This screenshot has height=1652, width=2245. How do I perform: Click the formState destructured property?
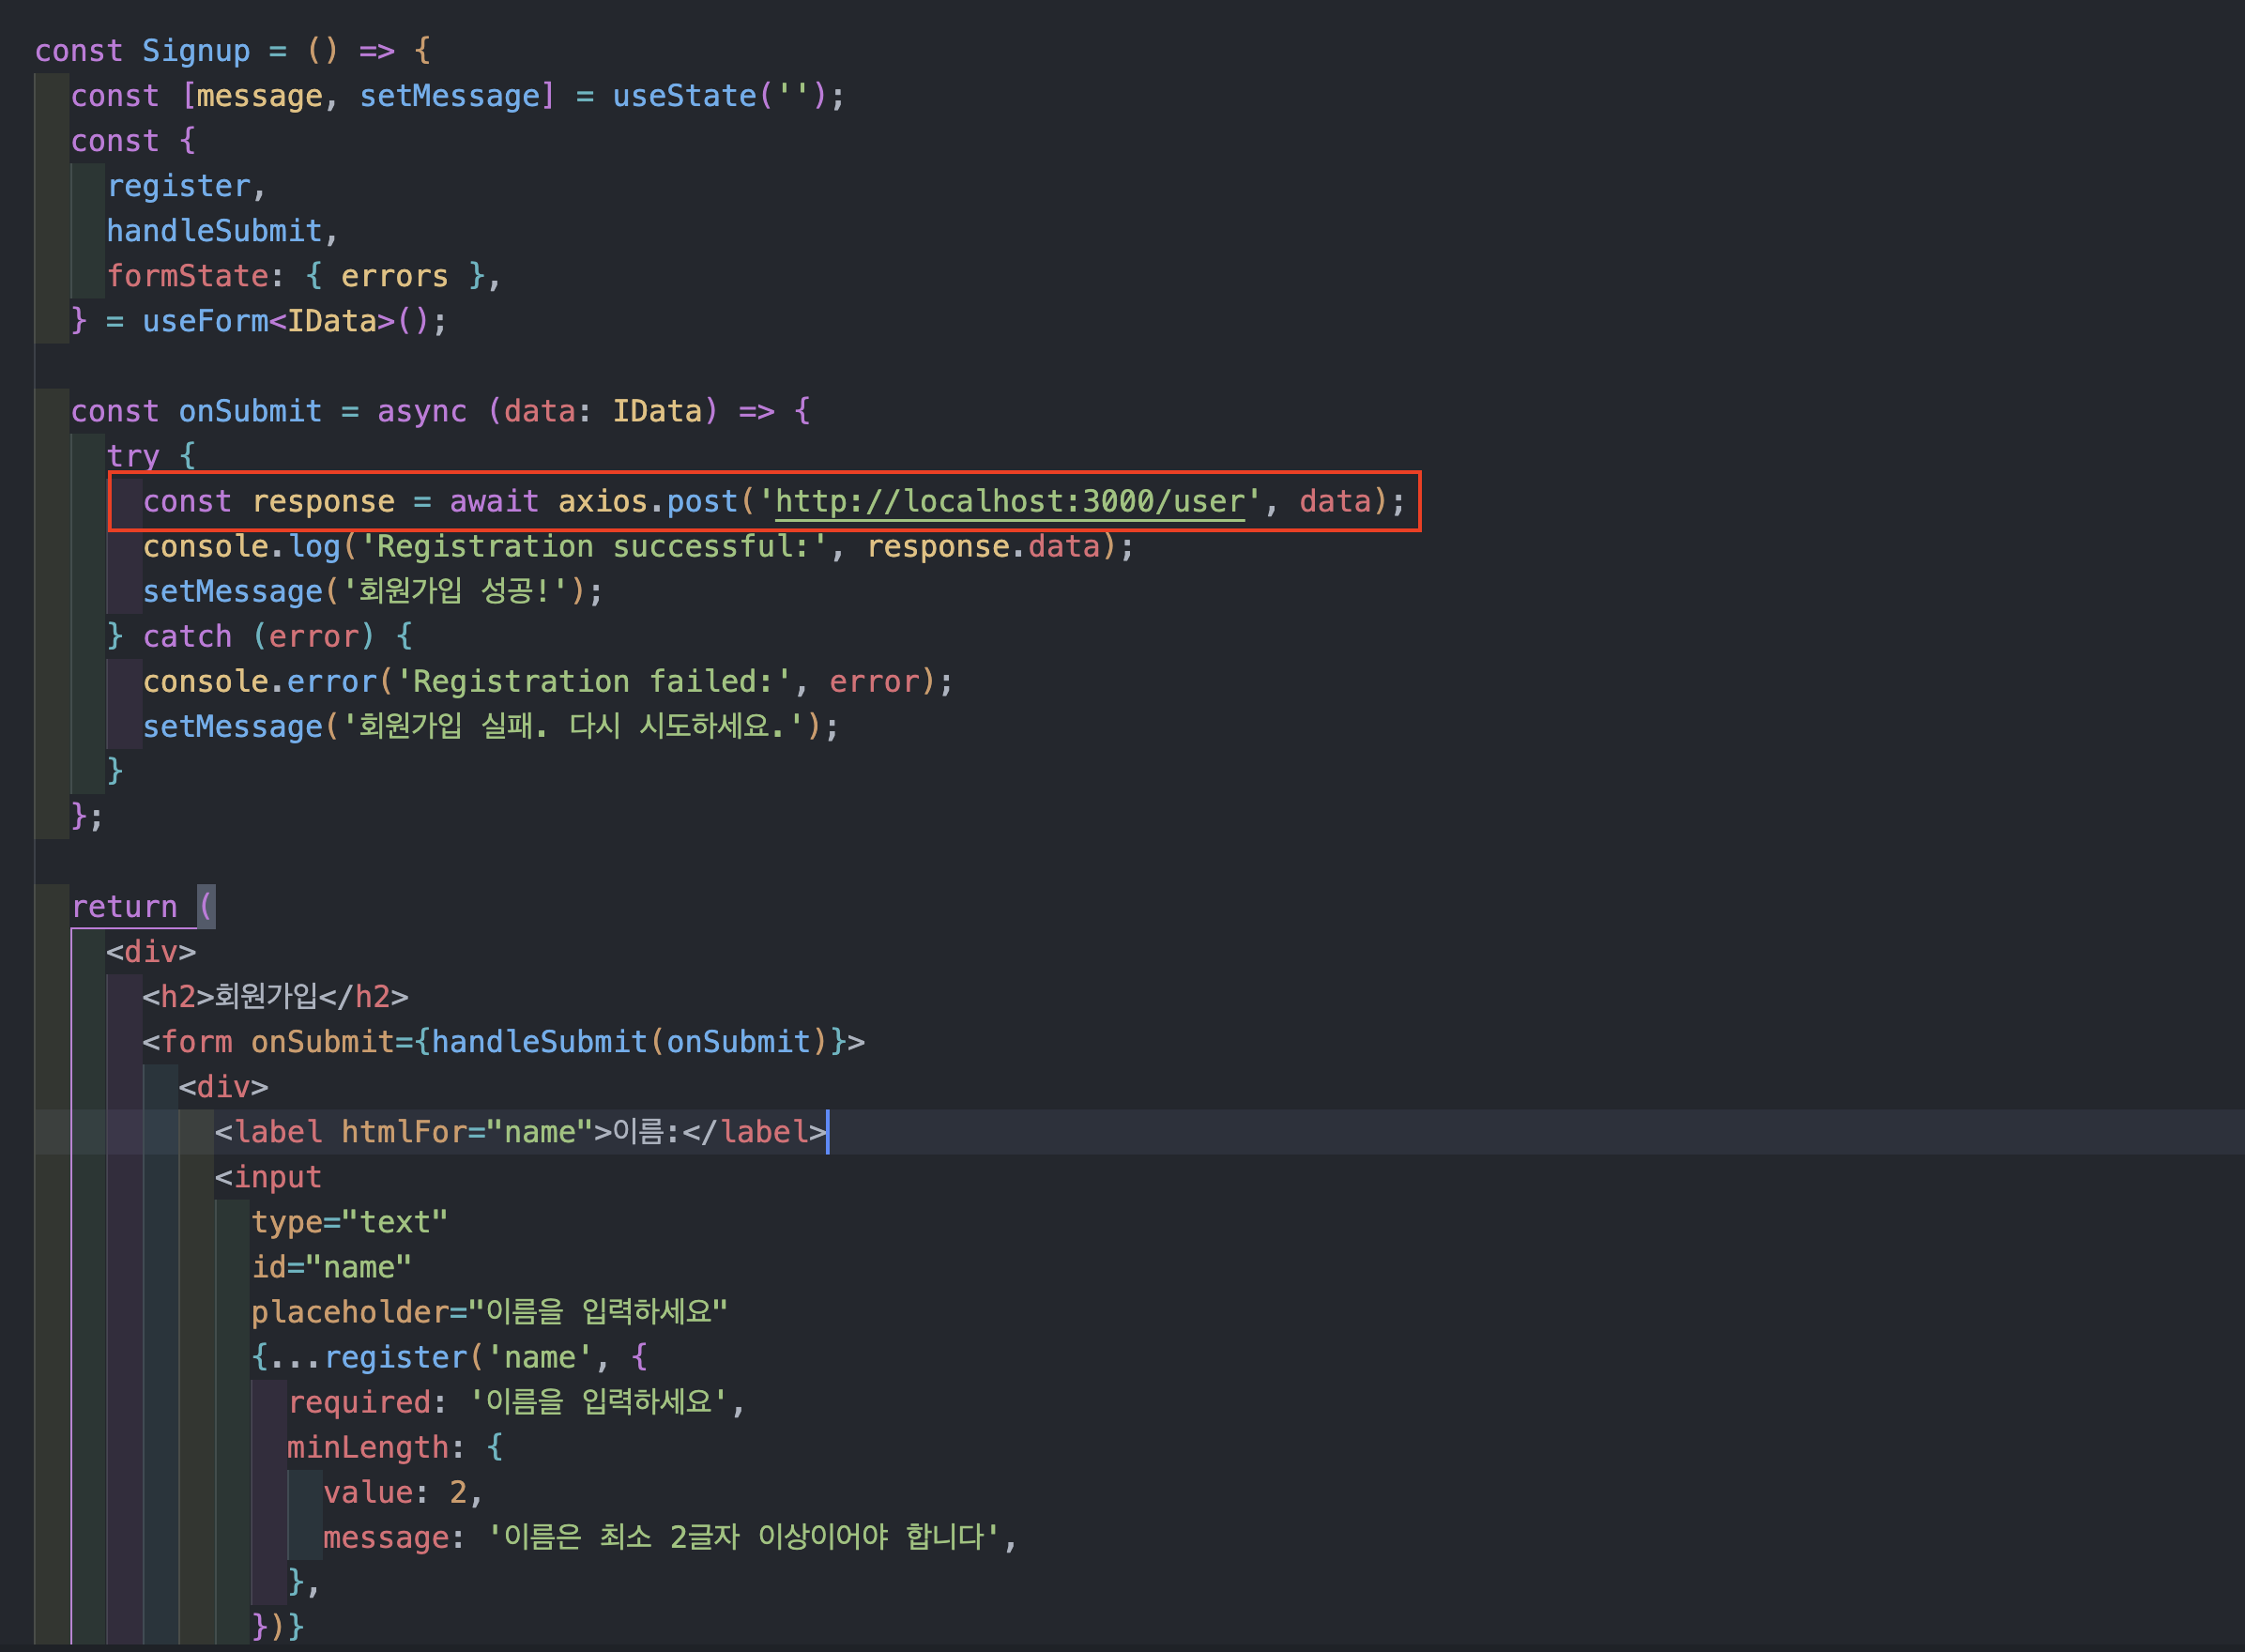(188, 276)
